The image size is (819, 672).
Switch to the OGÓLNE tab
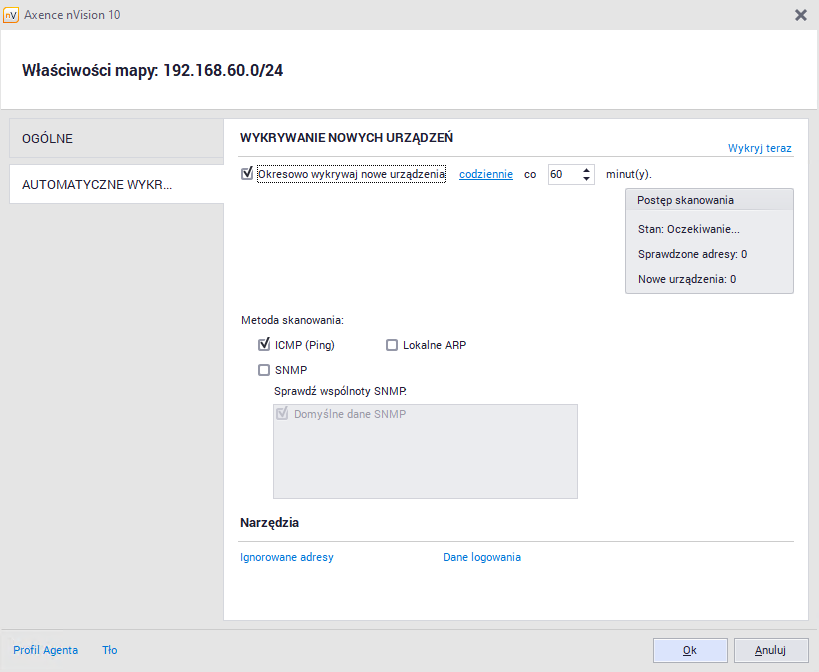pos(116,139)
